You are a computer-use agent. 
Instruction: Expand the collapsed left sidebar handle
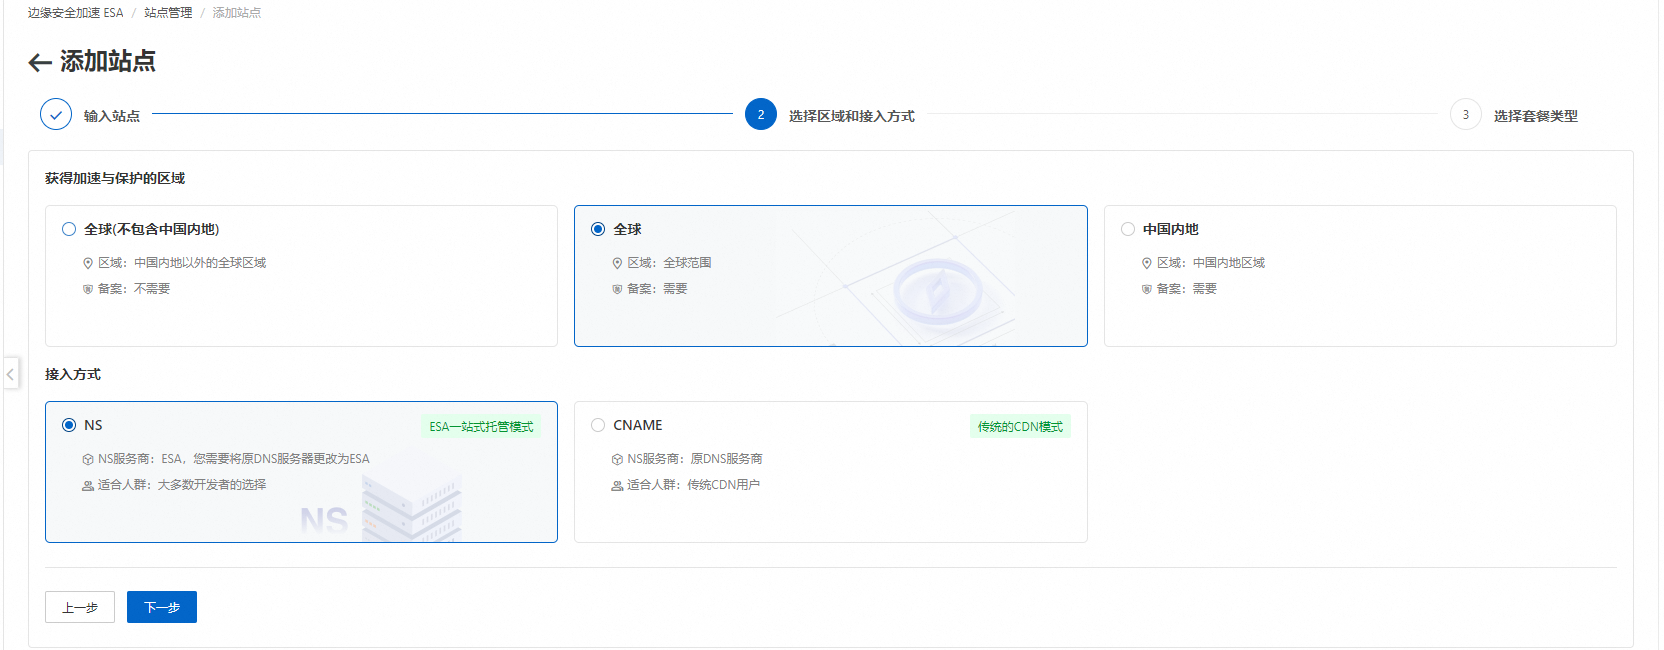10,374
